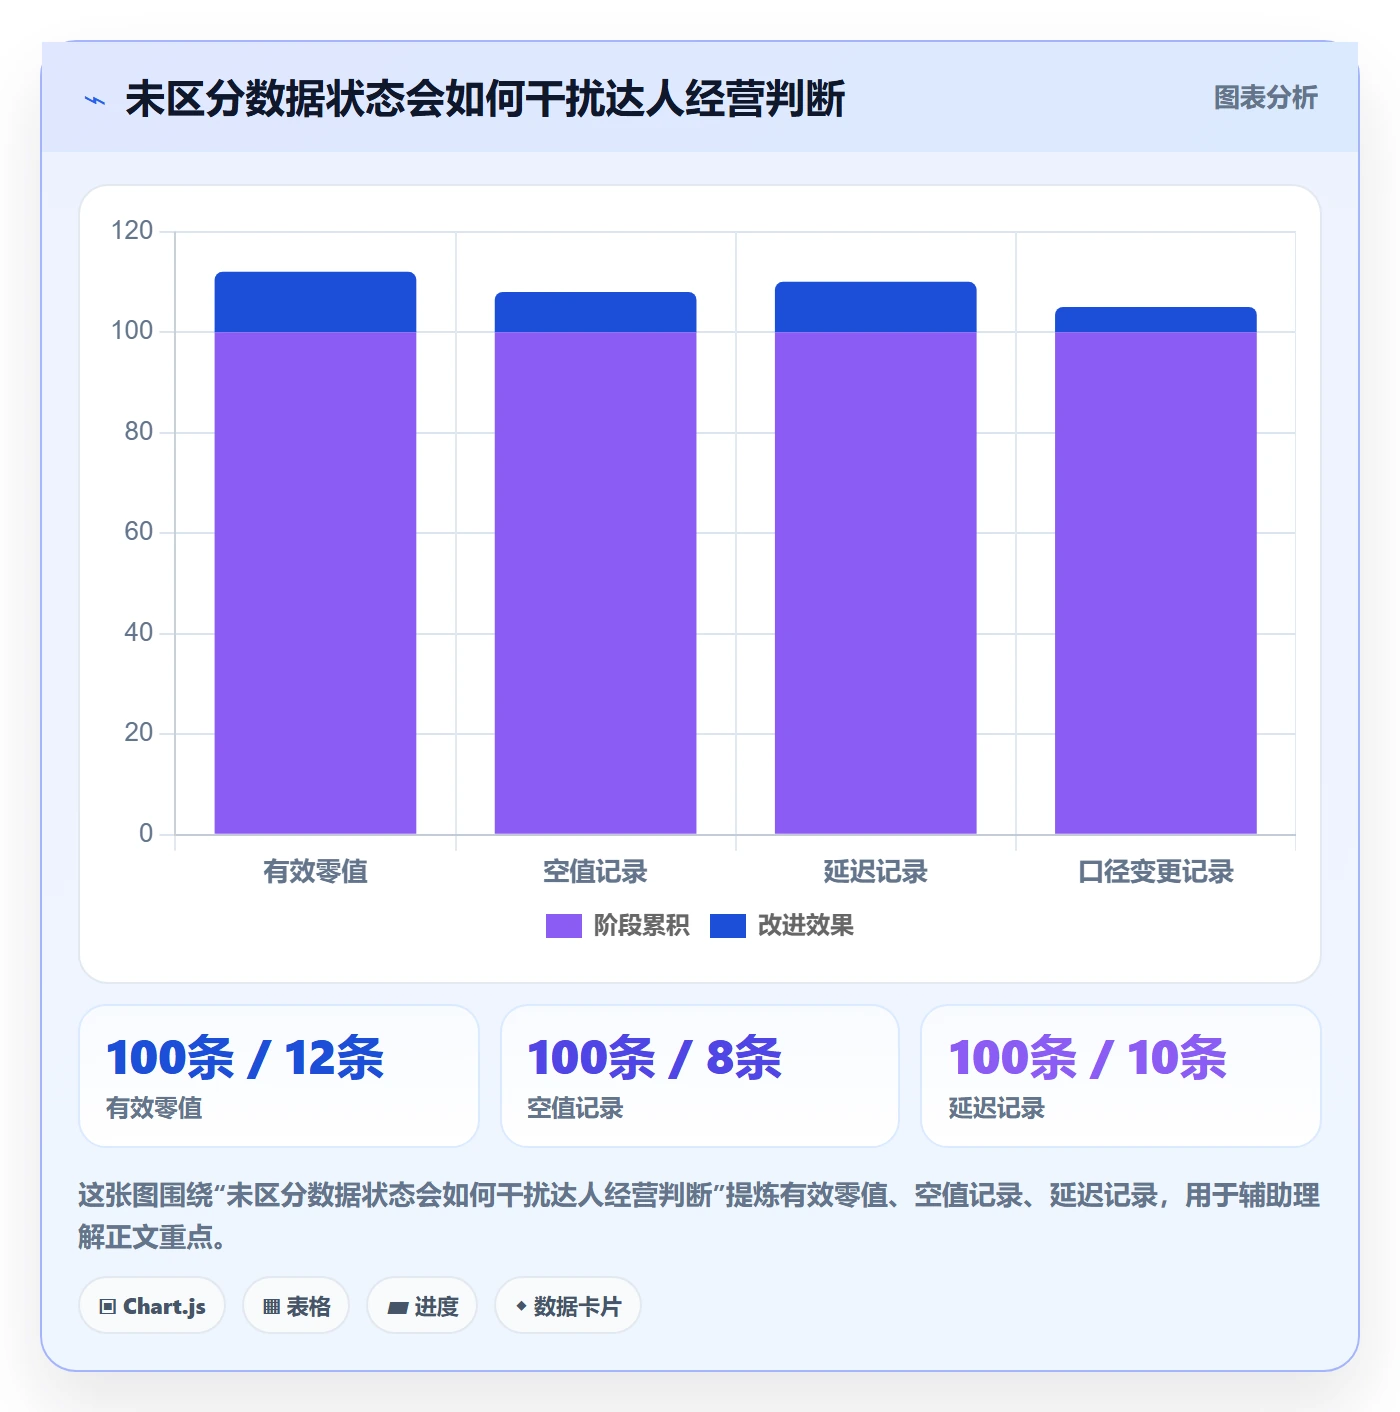Click the blue top of 空值记录 bar
1400x1412 pixels.
(595, 312)
